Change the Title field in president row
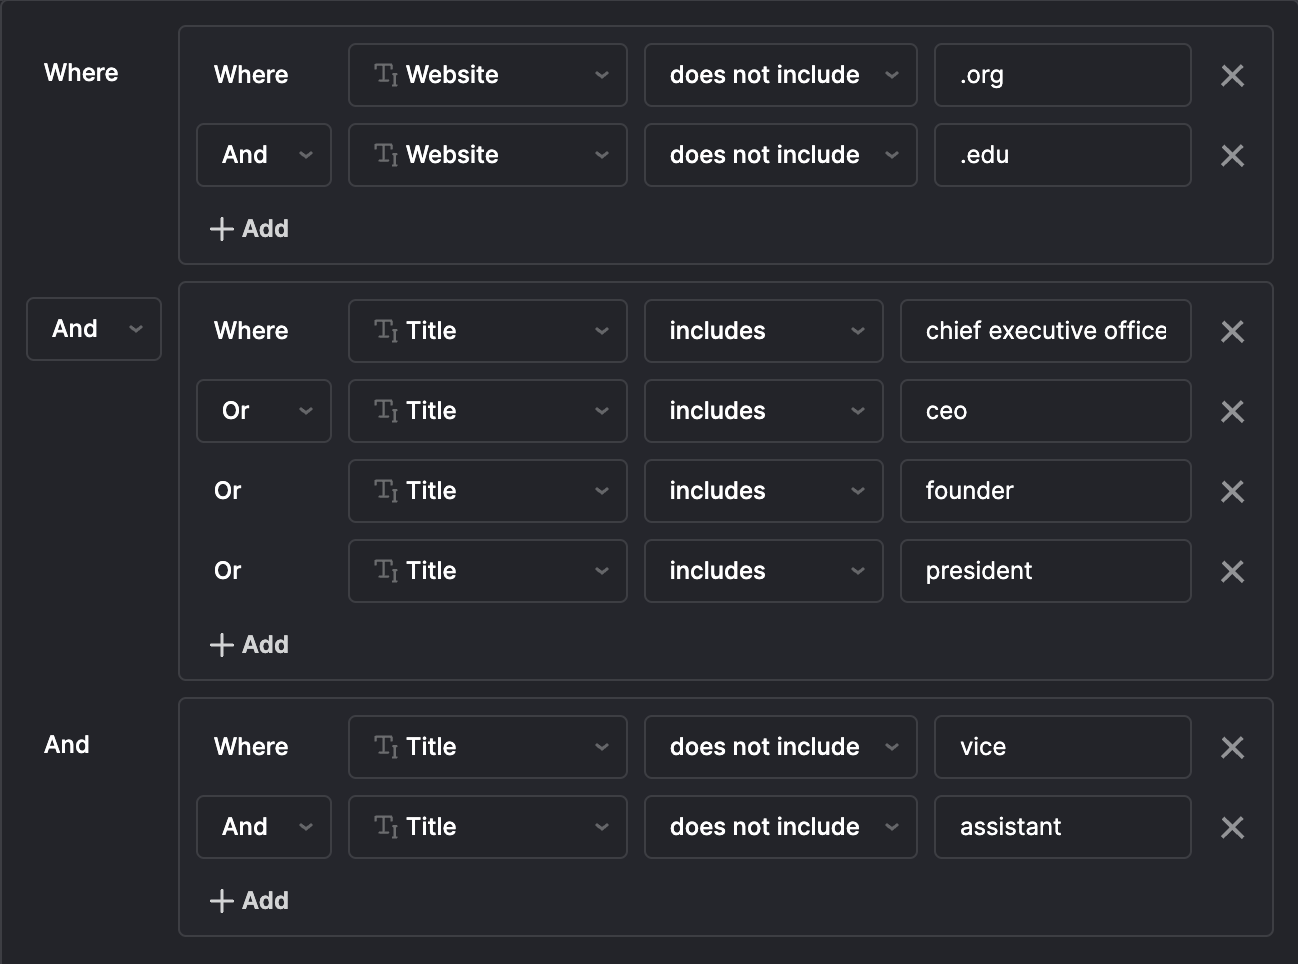Viewport: 1298px width, 964px height. tap(488, 571)
